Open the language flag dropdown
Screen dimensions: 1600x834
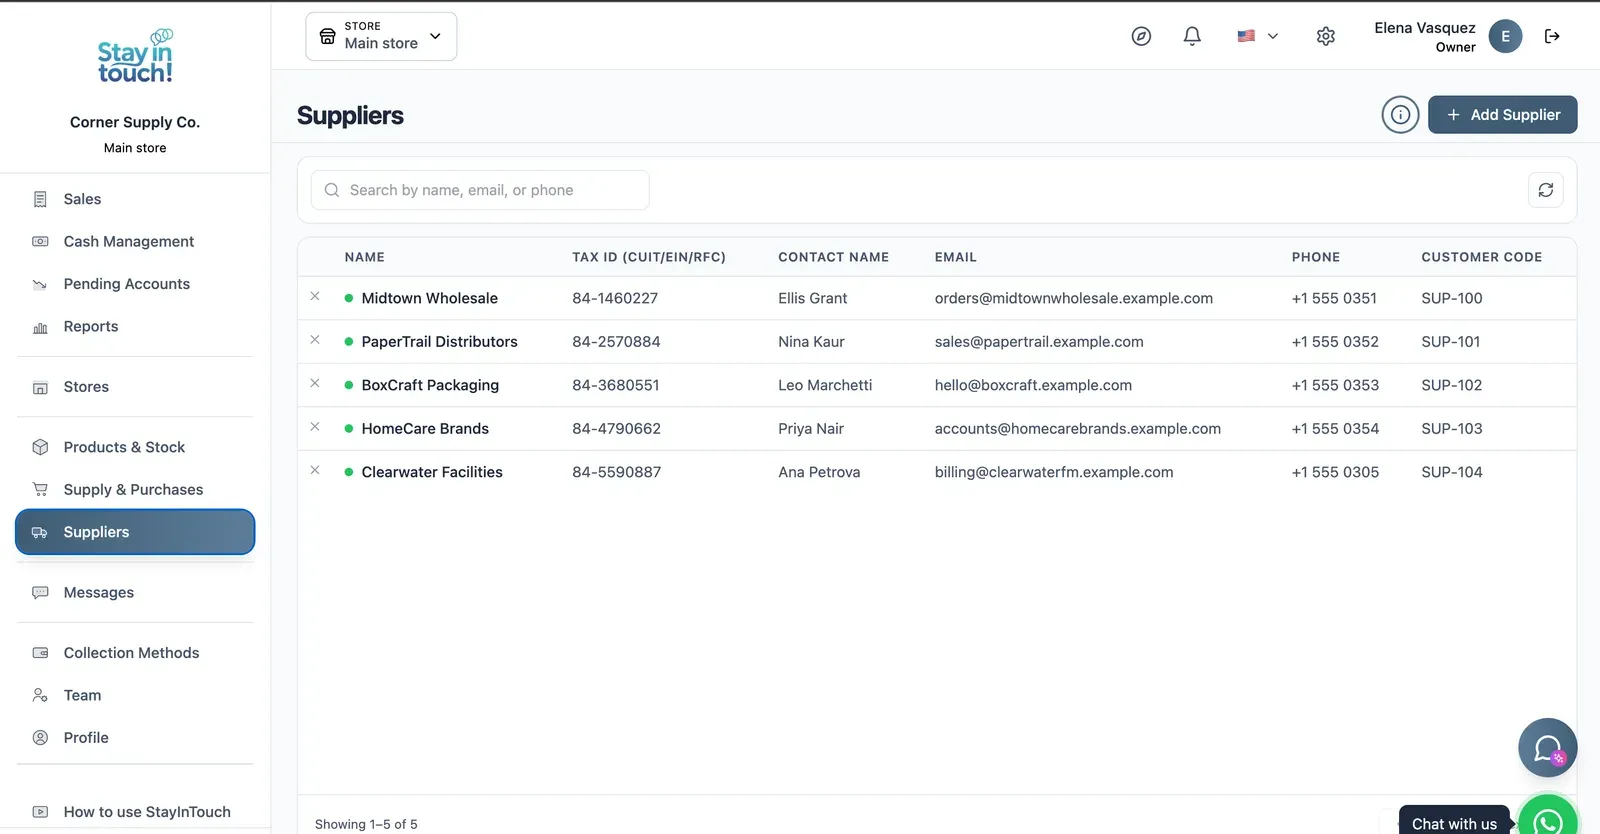pyautogui.click(x=1257, y=36)
